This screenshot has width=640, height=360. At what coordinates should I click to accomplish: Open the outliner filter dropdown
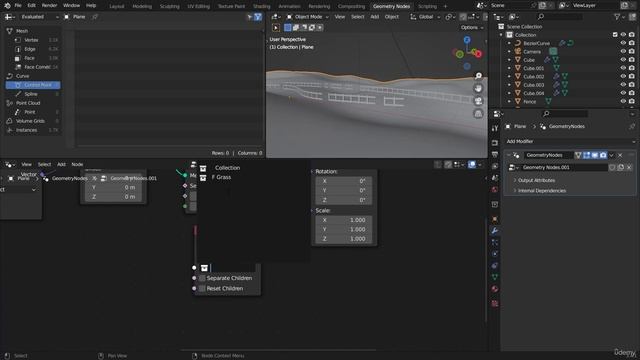(x=619, y=17)
